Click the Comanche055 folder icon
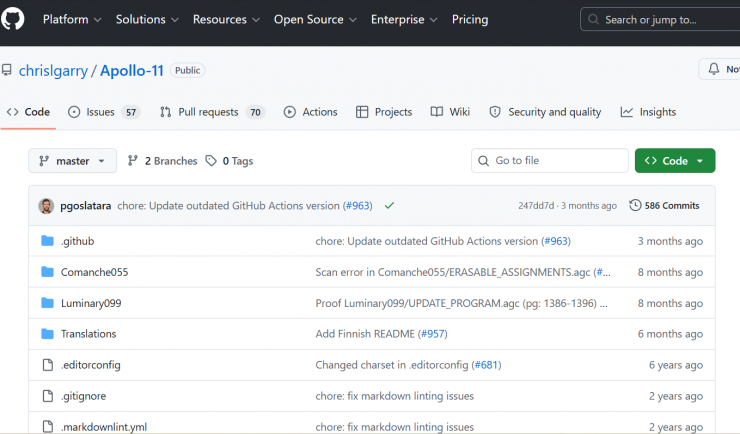This screenshot has height=434, width=740. (47, 272)
